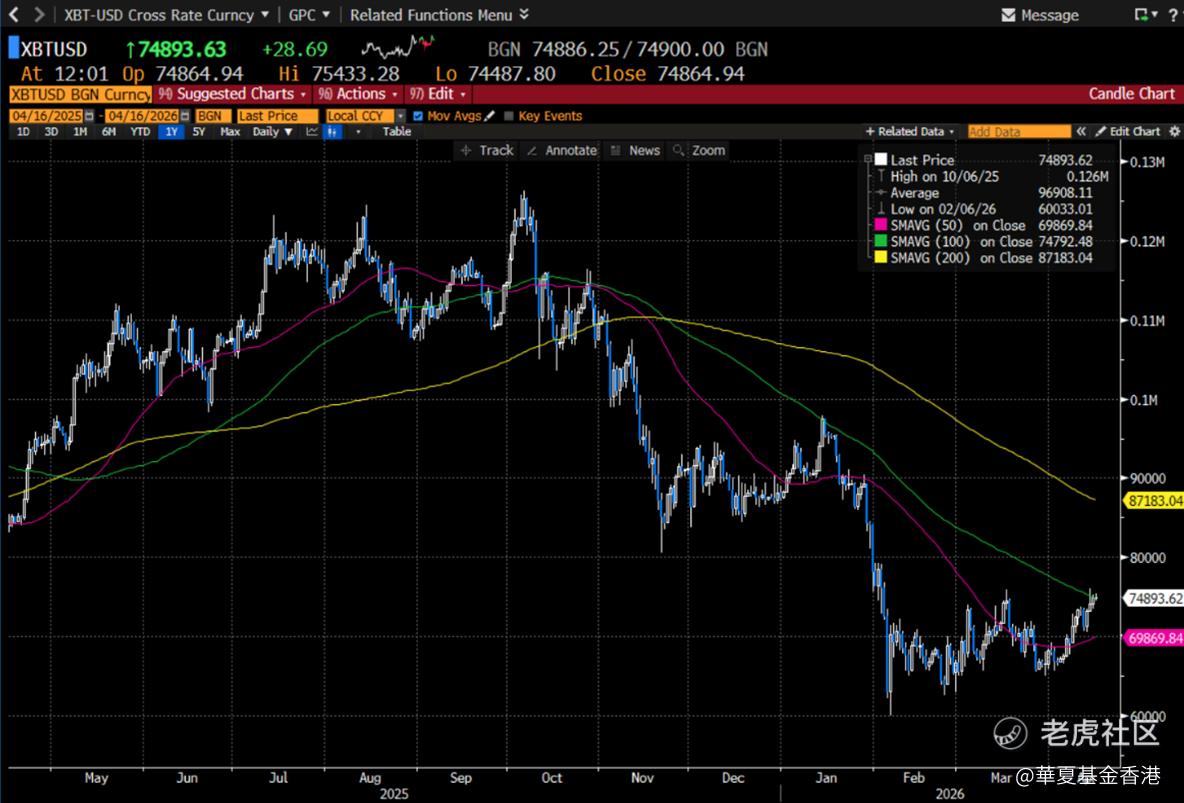Click the BGN source field
This screenshot has width=1184, height=803.
tap(213, 116)
